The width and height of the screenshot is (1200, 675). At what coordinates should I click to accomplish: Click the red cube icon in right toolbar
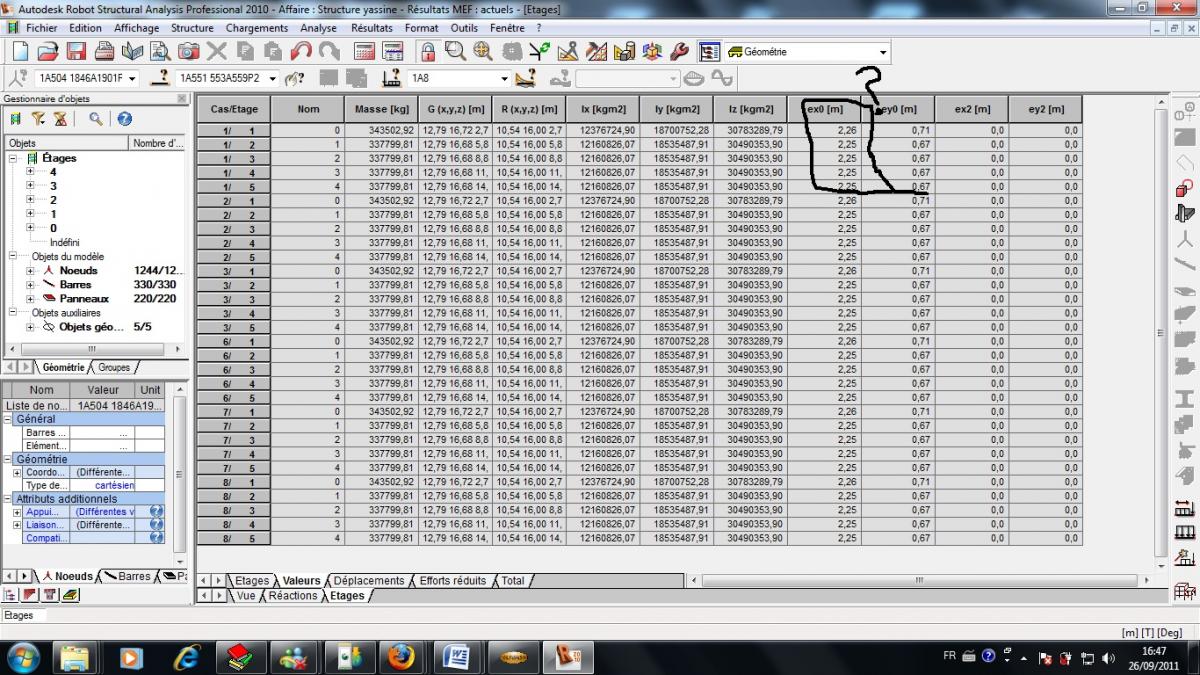[x=1185, y=187]
